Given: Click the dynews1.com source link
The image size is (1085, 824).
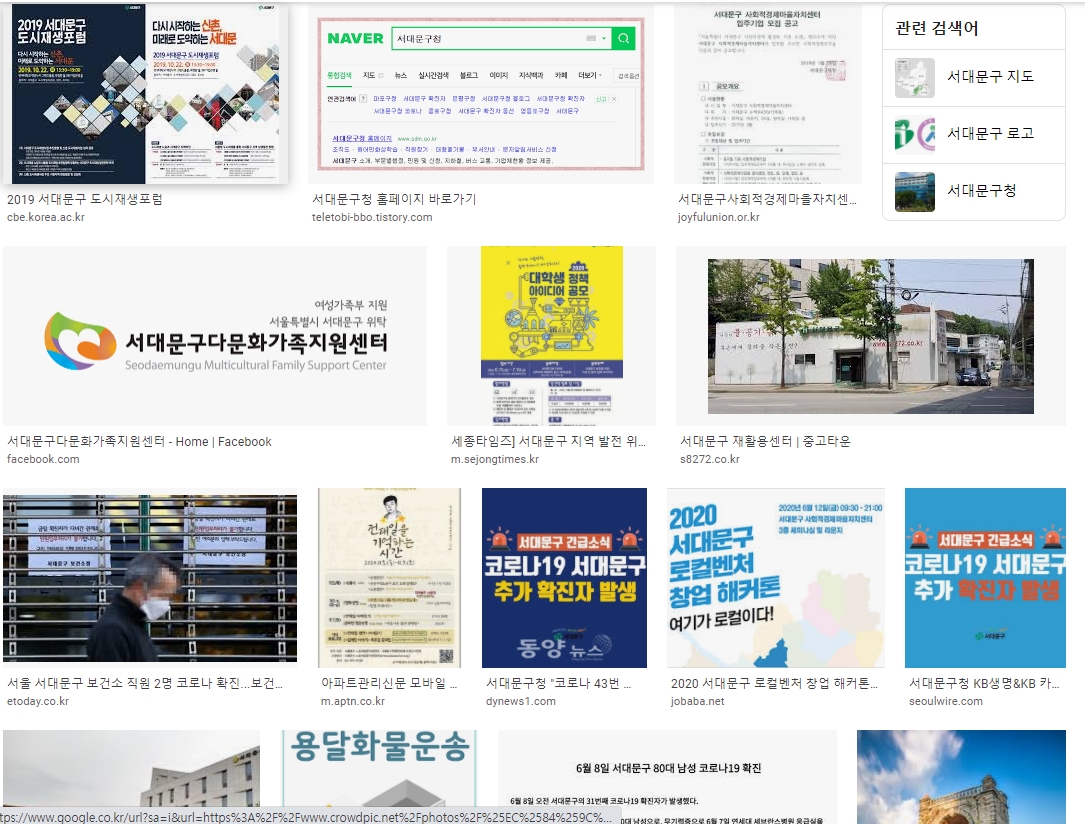Looking at the screenshot, I should (520, 702).
